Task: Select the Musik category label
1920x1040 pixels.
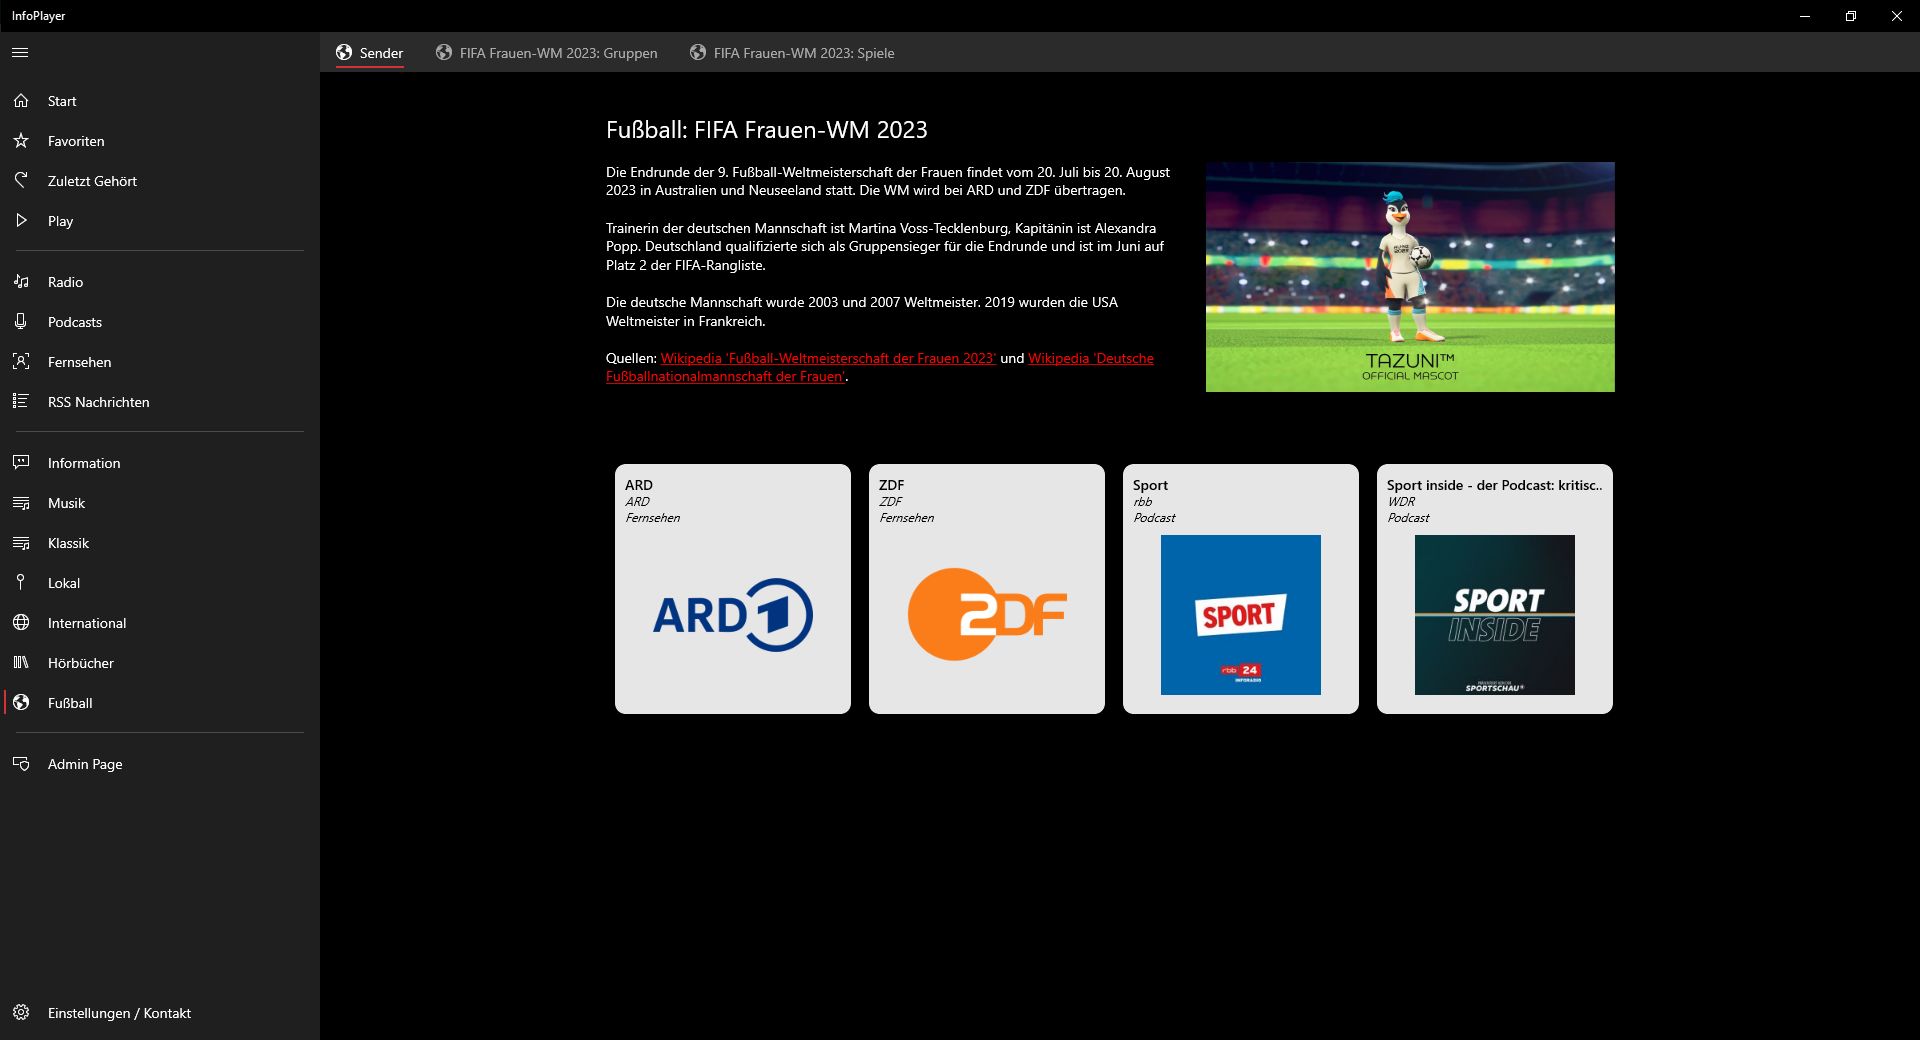Action: coord(66,503)
